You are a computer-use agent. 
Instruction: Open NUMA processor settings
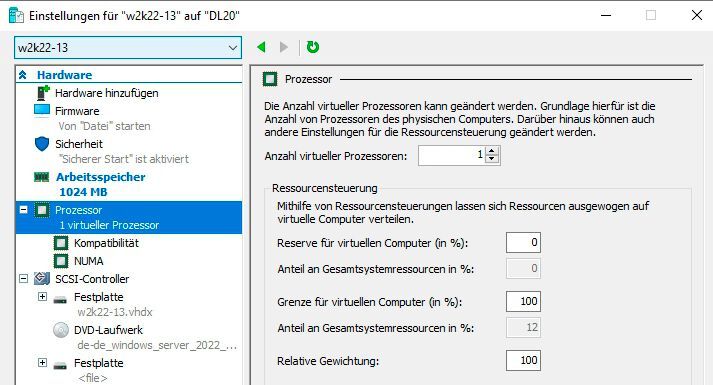(x=88, y=261)
